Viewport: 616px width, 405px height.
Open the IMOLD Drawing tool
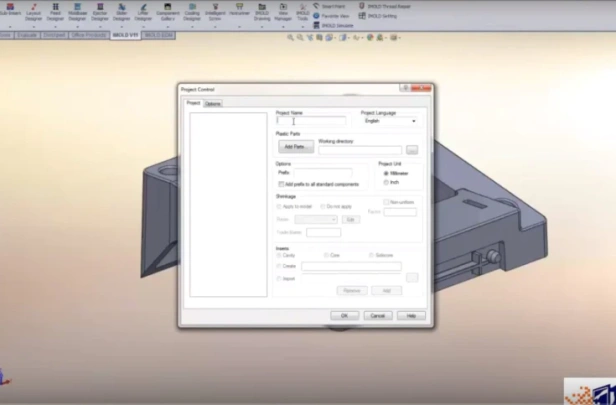tap(262, 12)
